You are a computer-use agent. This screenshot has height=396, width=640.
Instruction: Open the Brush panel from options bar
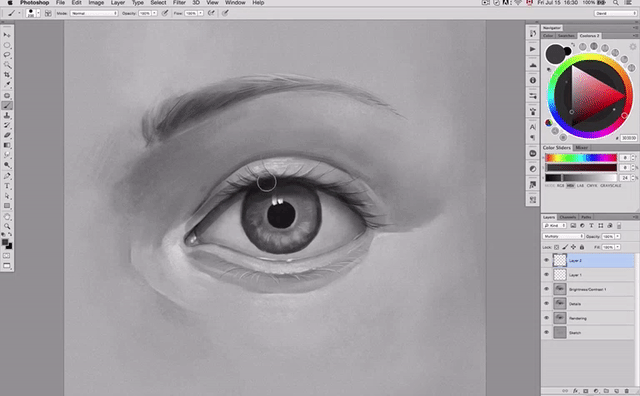[x=48, y=13]
